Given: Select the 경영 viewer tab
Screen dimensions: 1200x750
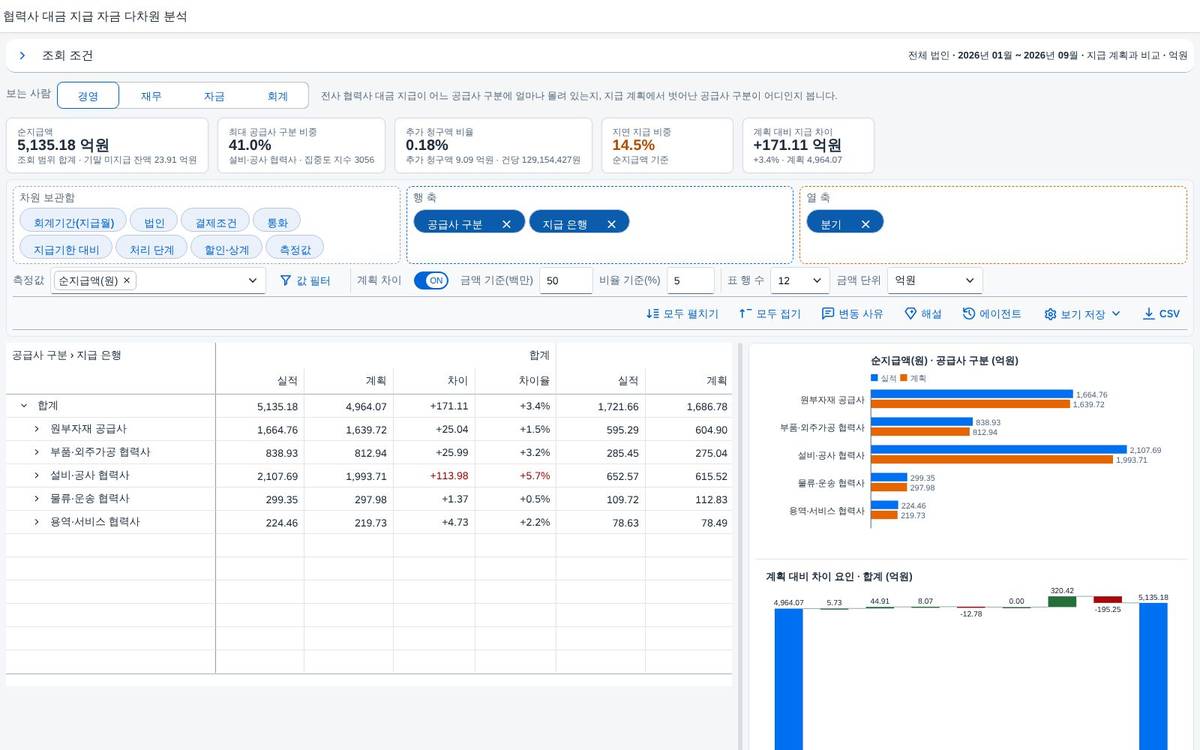Looking at the screenshot, I should [x=88, y=96].
